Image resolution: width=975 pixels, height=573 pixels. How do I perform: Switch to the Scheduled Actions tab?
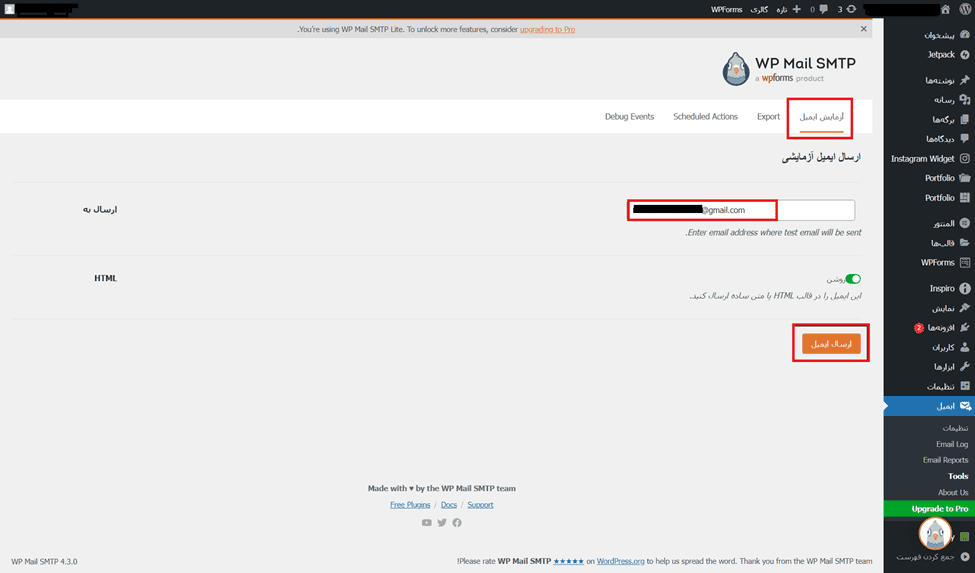pyautogui.click(x=705, y=117)
